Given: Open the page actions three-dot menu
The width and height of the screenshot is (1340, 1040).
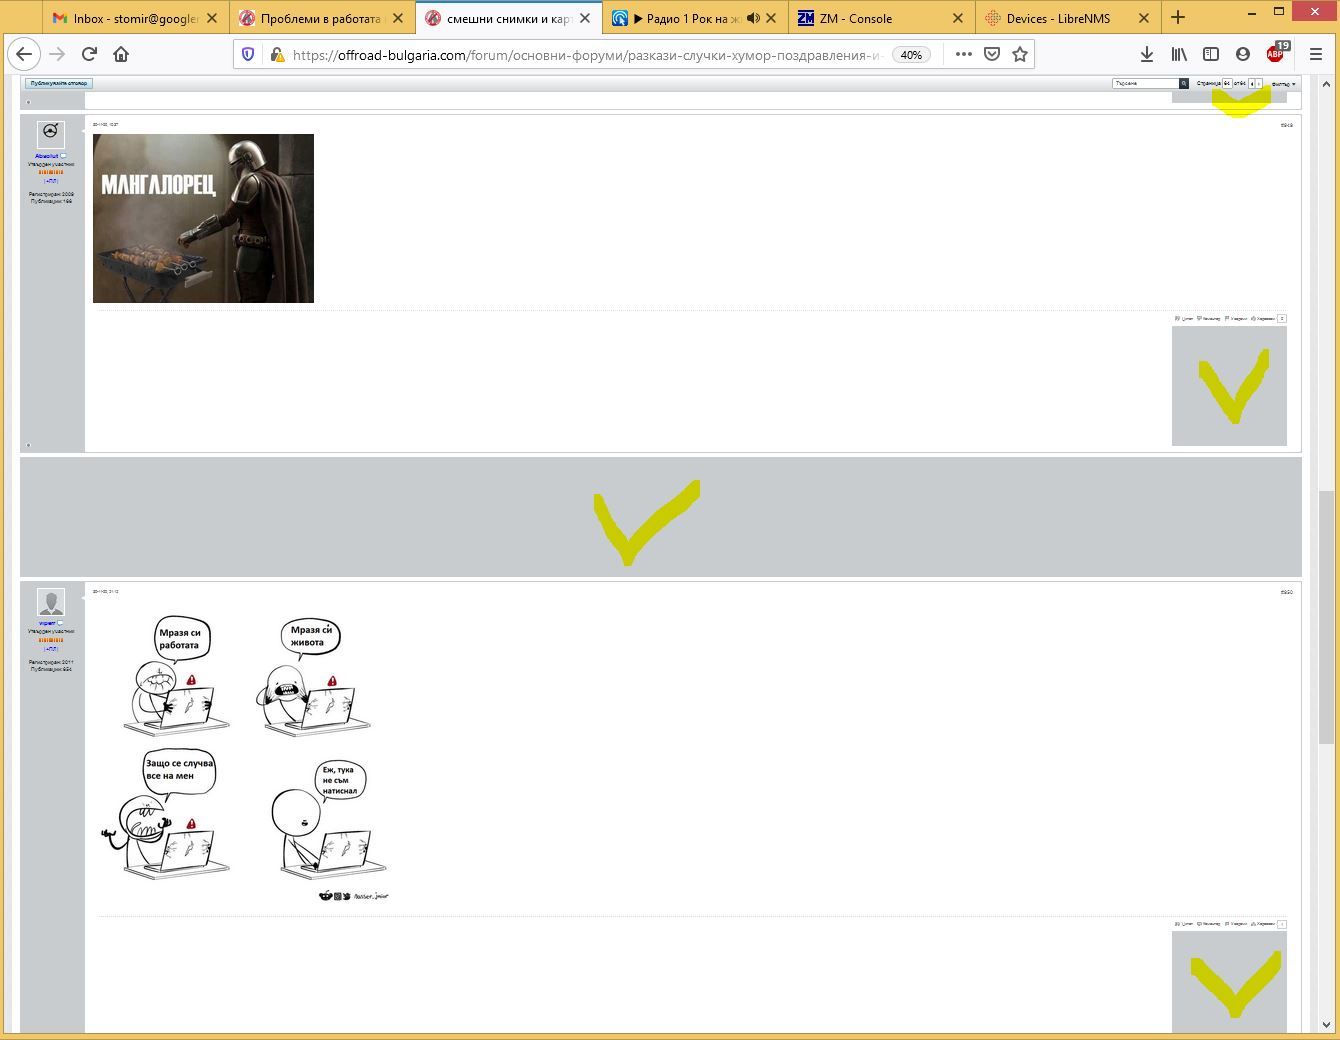Looking at the screenshot, I should point(963,54).
